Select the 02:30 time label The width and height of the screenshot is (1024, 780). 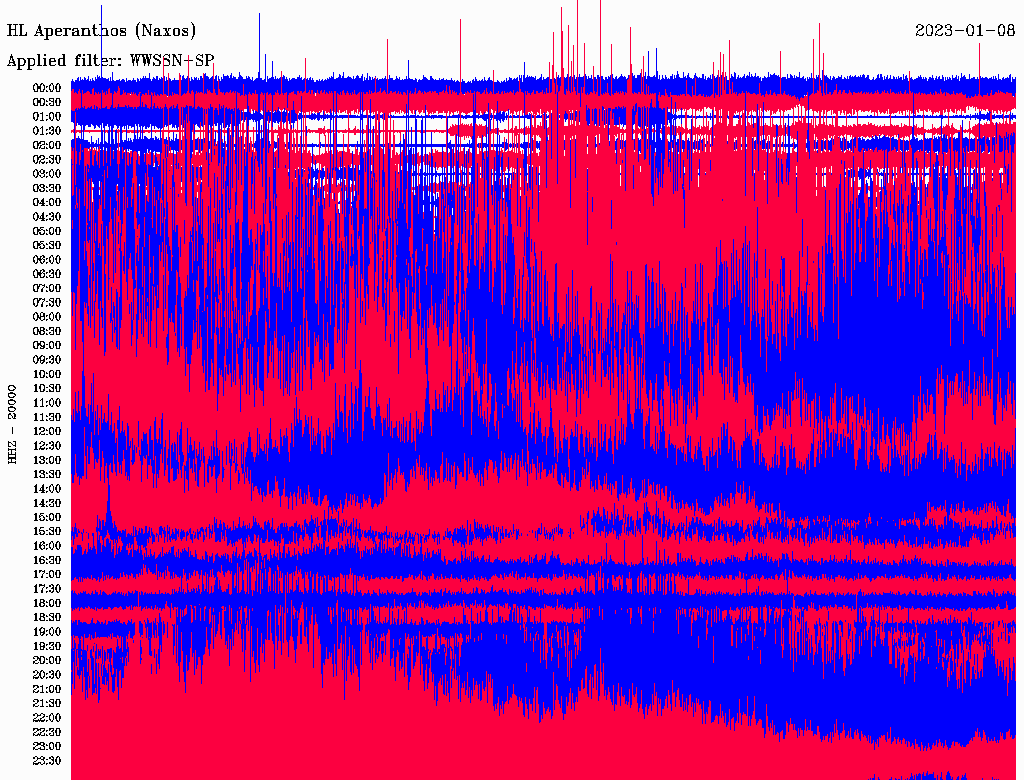click(47, 160)
